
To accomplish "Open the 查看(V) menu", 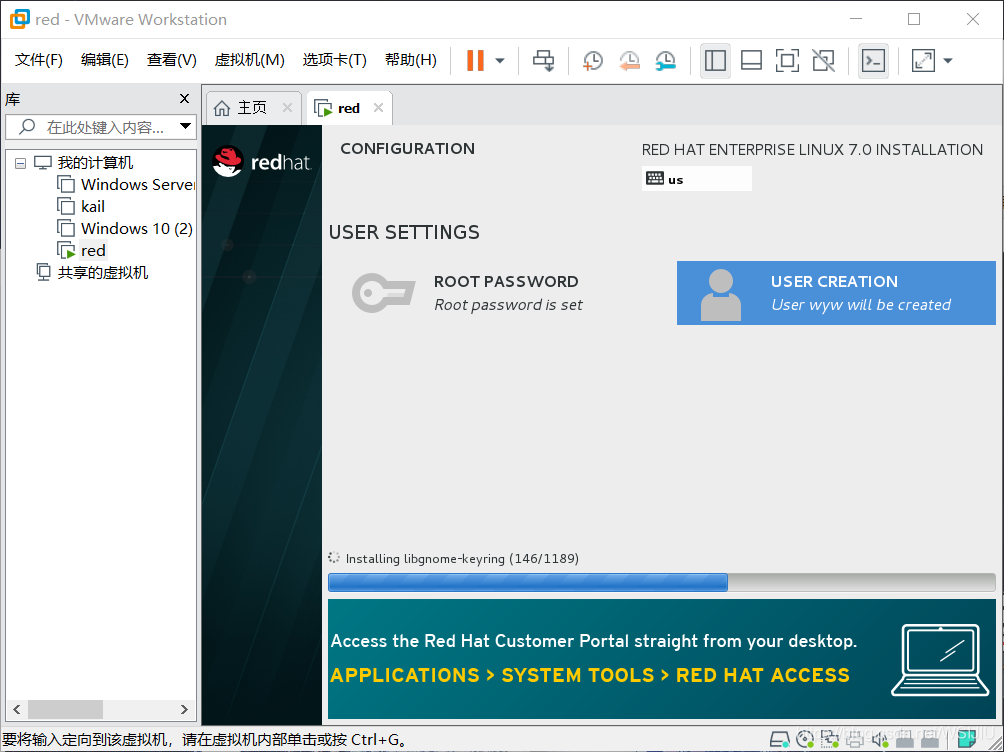I will [x=171, y=60].
